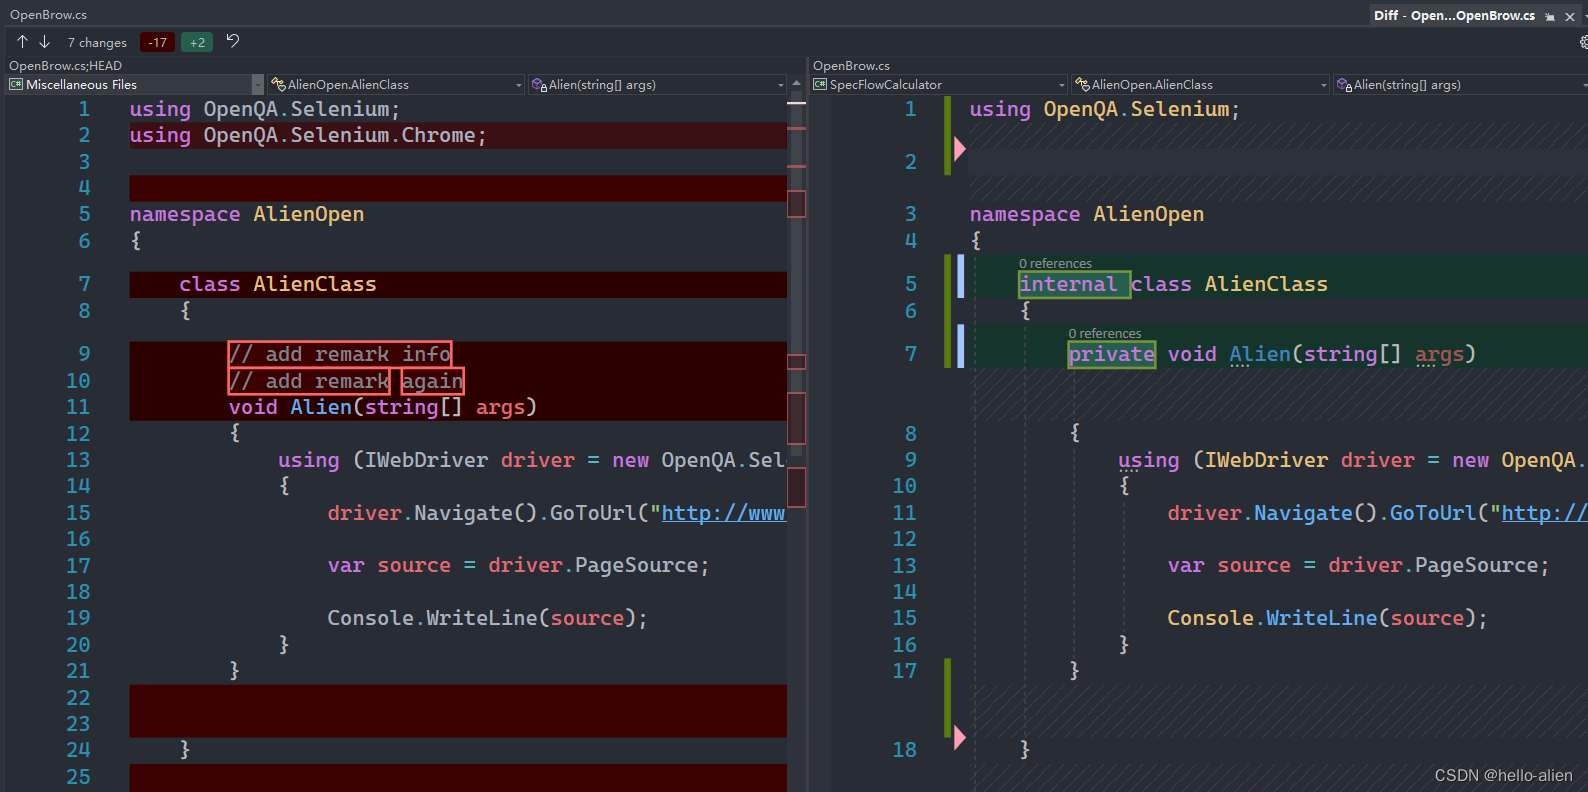Click OpenBrow.cs label above the right pane
The width and height of the screenshot is (1588, 792).
[851, 66]
